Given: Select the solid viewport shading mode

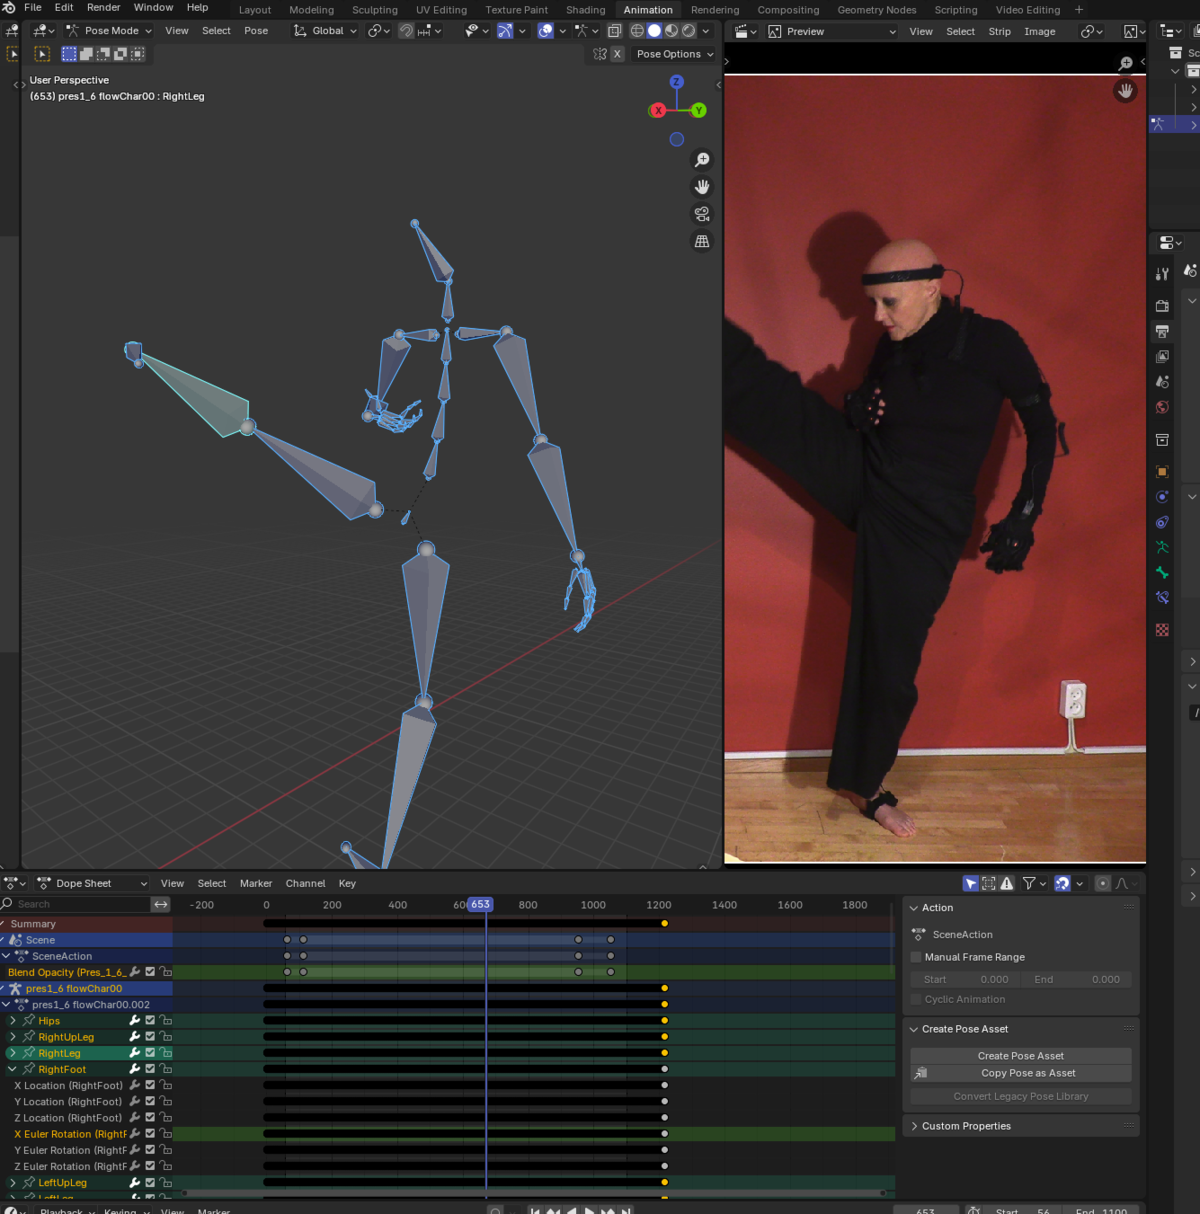Looking at the screenshot, I should (x=654, y=31).
